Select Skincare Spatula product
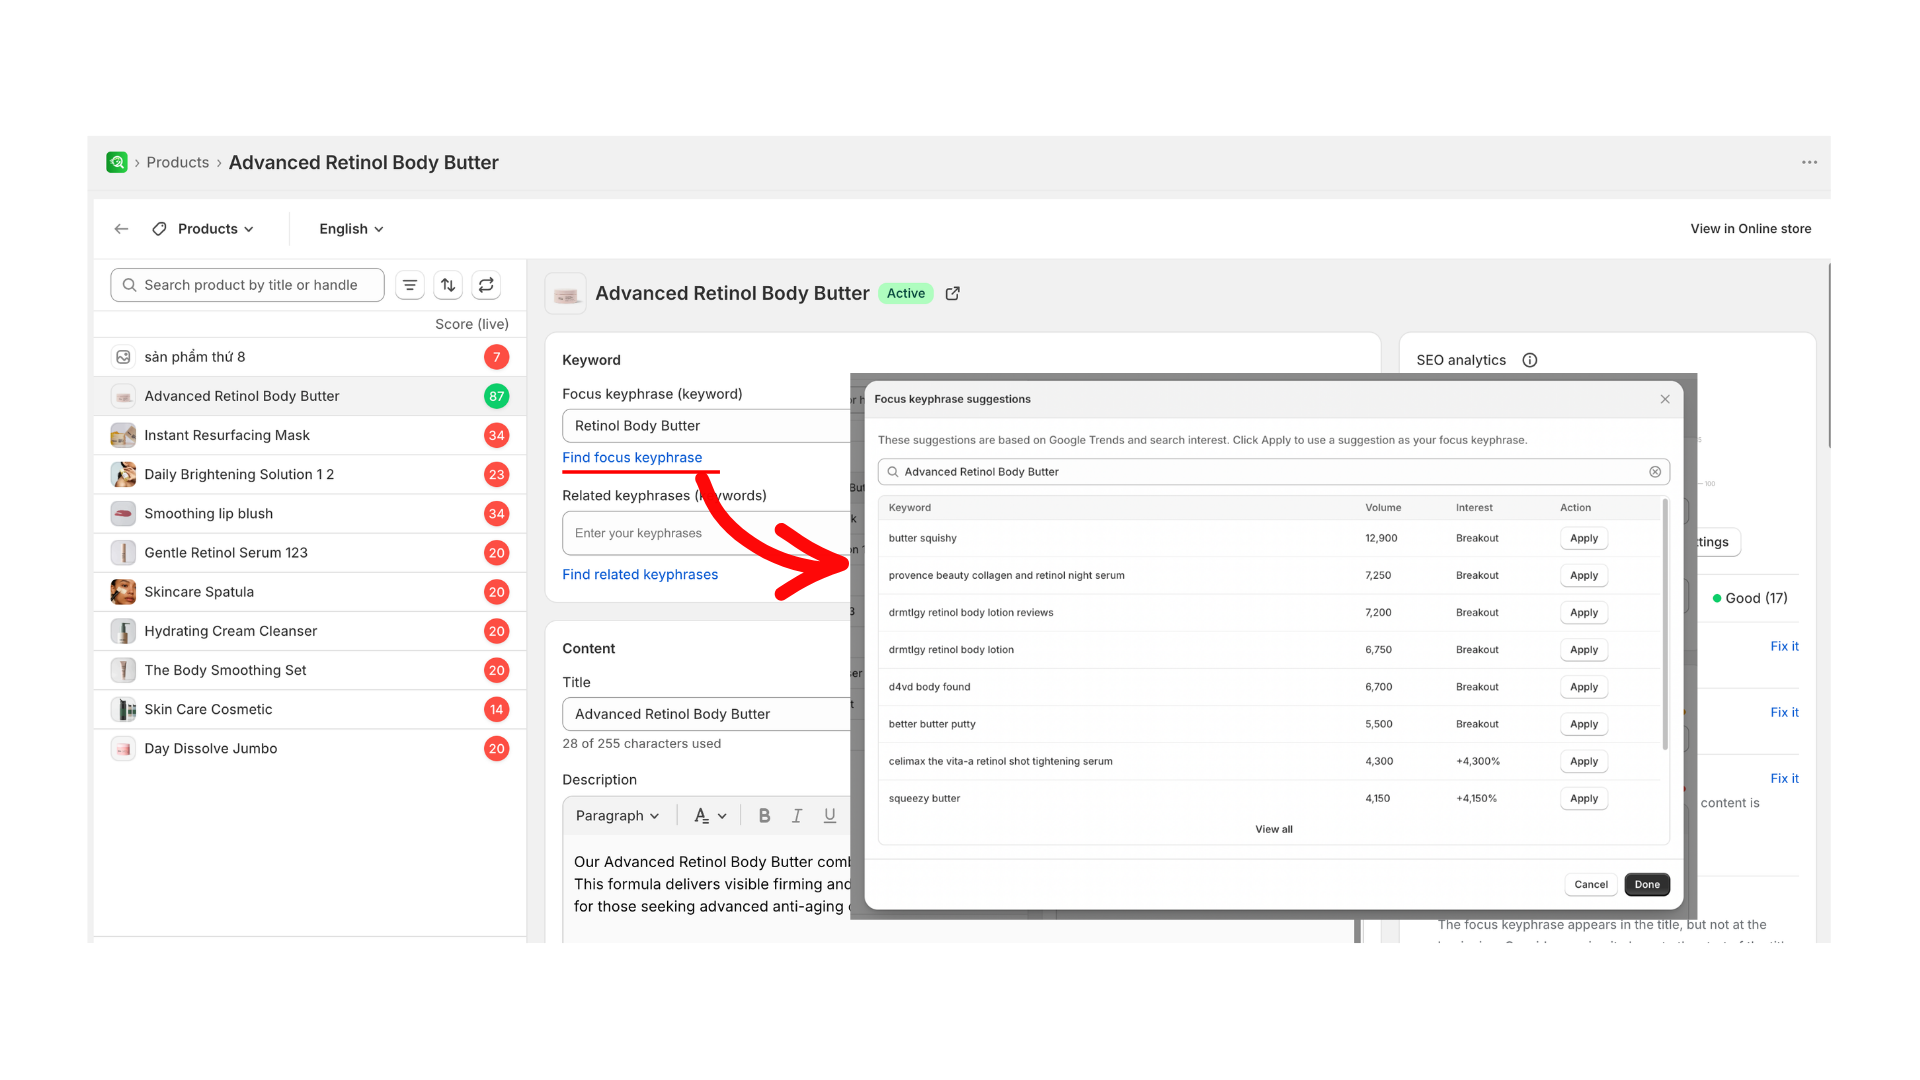 (x=310, y=592)
